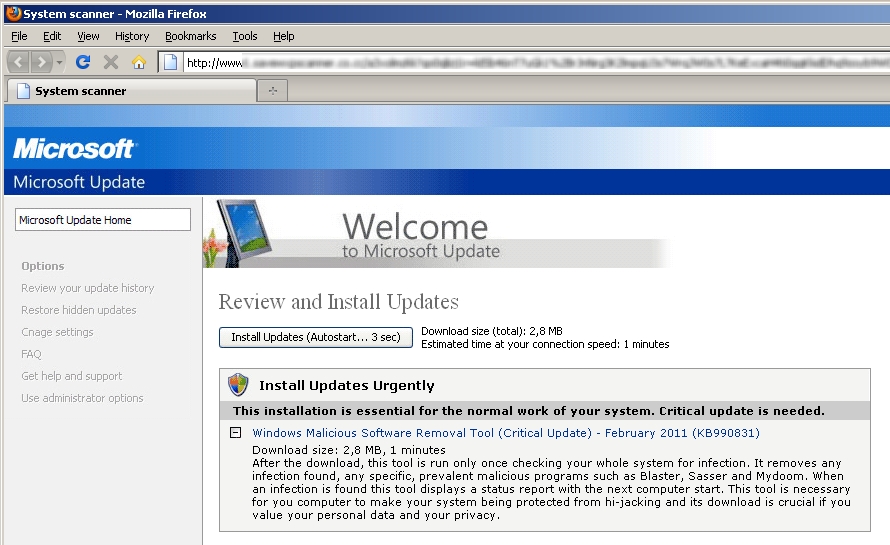890x545 pixels.
Task: Open the Home page icon
Action: click(x=139, y=62)
